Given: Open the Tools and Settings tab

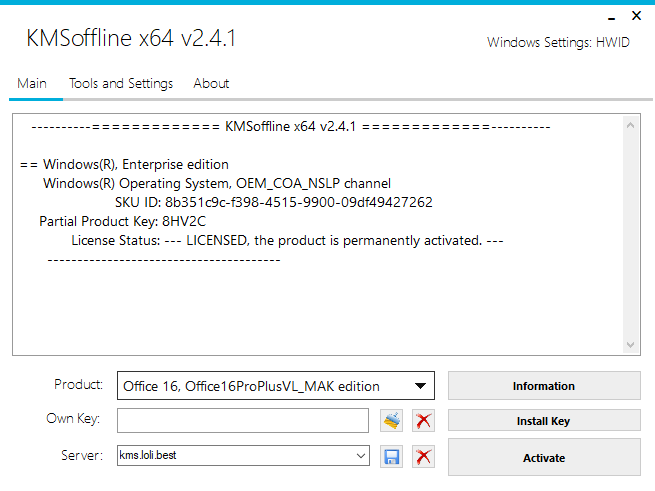Looking at the screenshot, I should (x=121, y=84).
